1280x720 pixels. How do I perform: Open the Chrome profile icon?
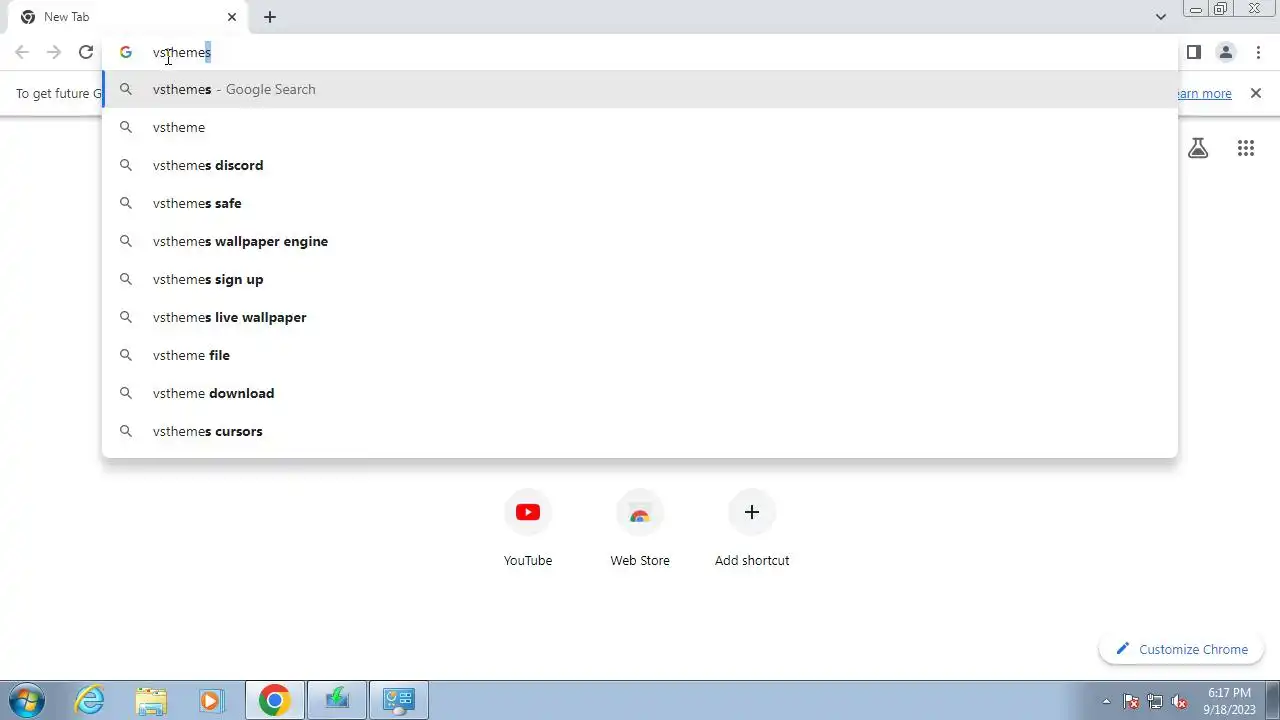[x=1226, y=52]
